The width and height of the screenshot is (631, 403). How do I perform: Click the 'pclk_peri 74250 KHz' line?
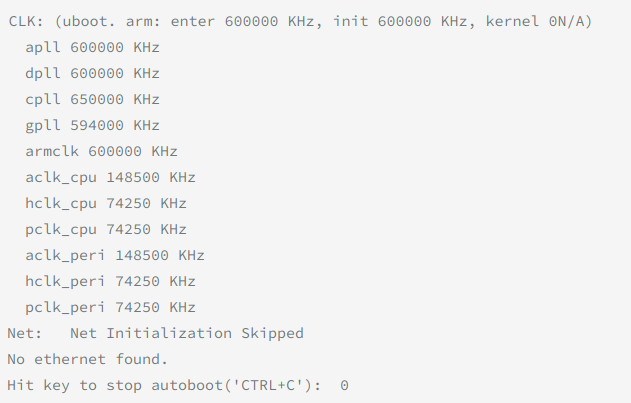coord(110,308)
